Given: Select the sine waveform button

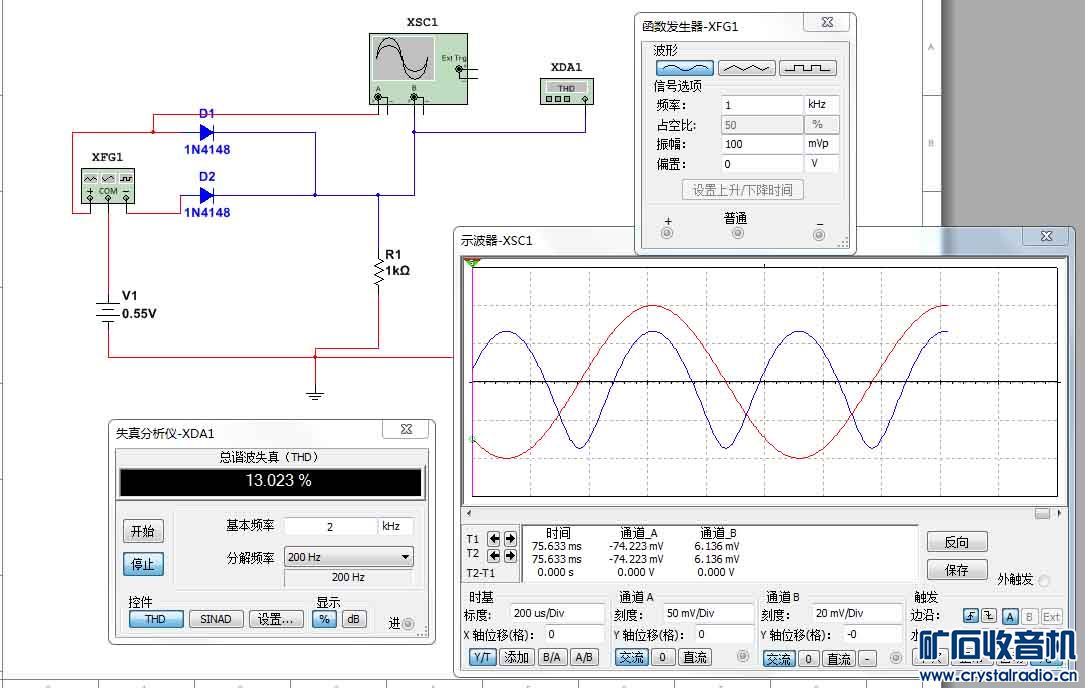Looking at the screenshot, I should point(685,68).
